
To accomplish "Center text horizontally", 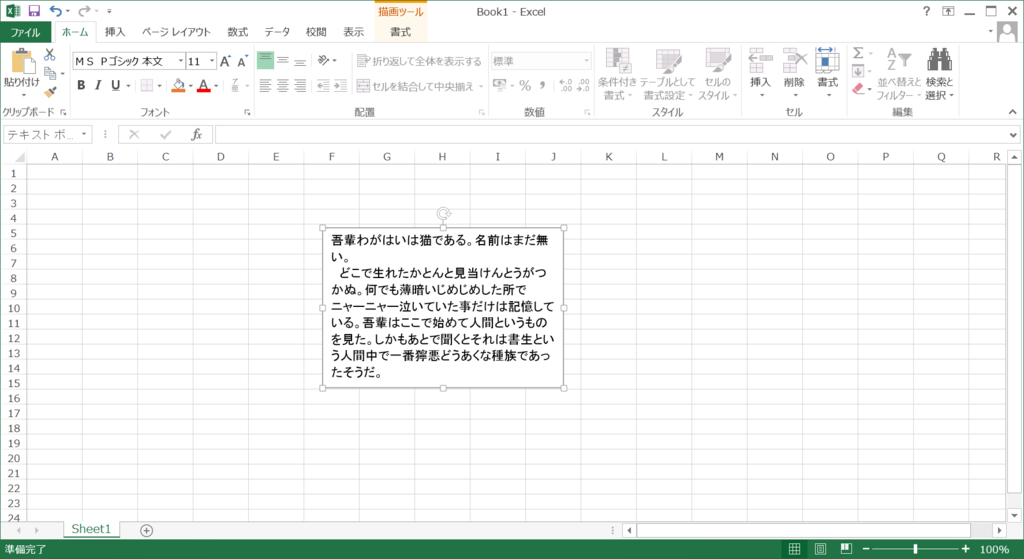I will click(x=283, y=86).
